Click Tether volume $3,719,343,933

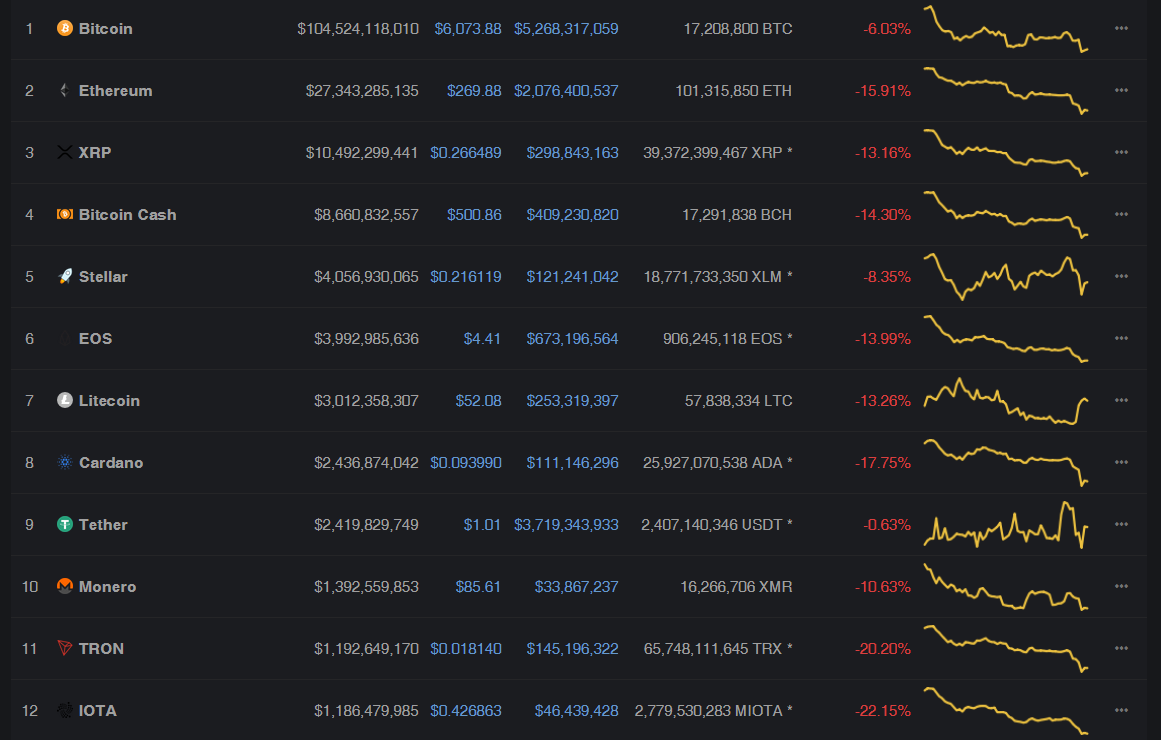tap(566, 524)
